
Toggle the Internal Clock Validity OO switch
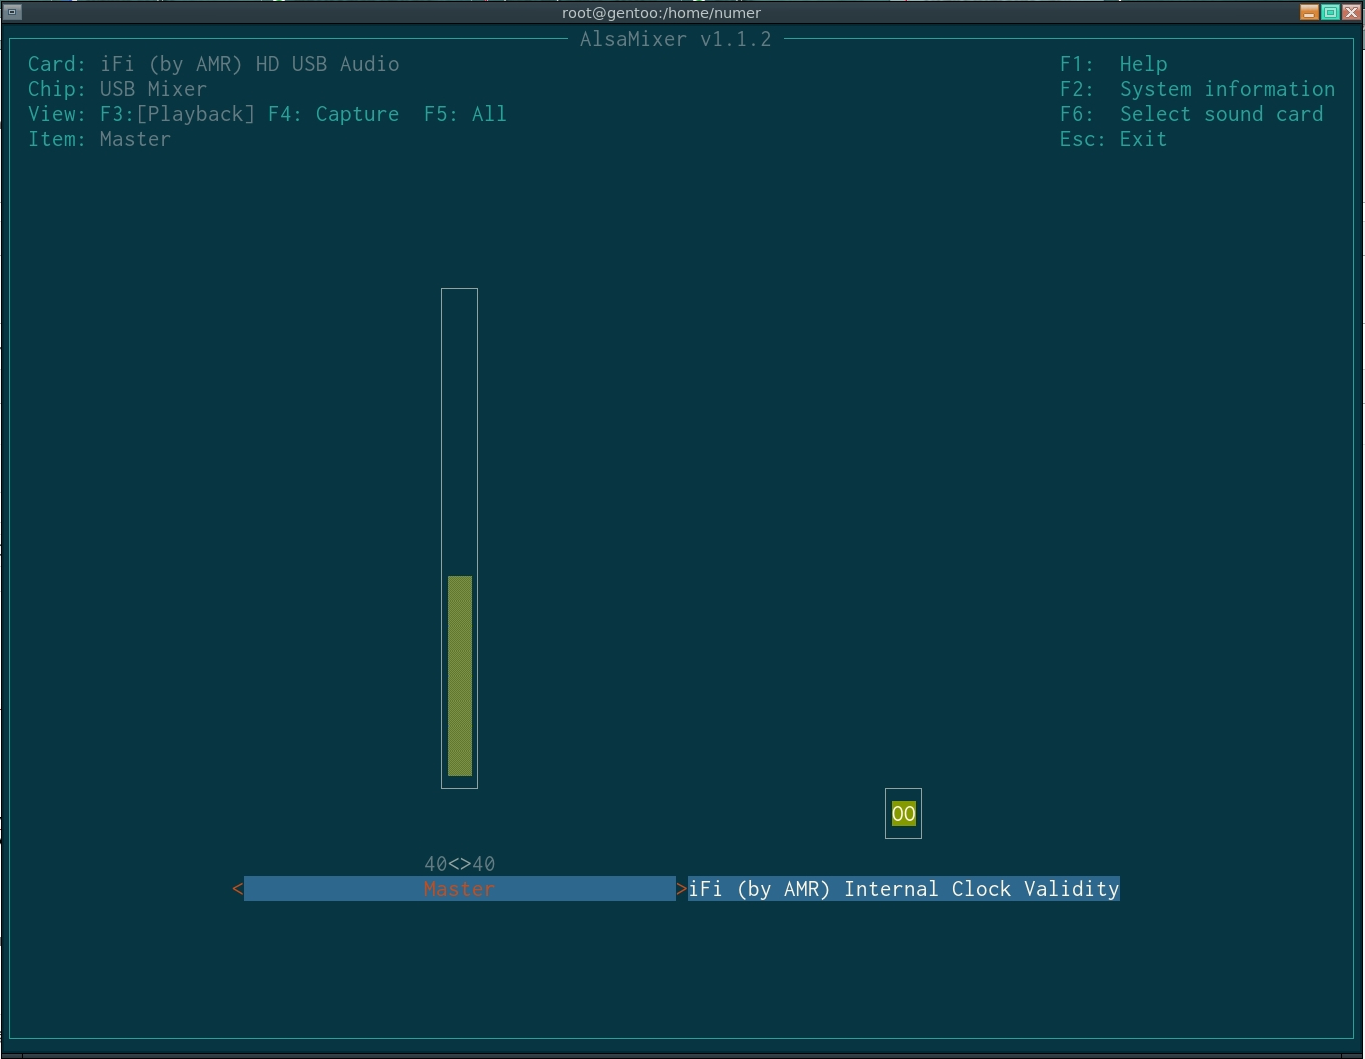tap(903, 814)
